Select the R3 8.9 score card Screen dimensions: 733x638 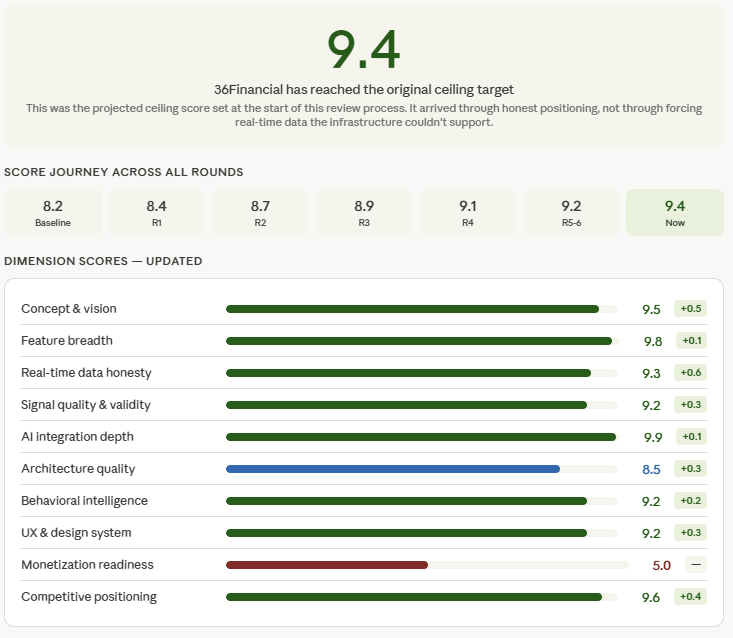pyautogui.click(x=364, y=212)
